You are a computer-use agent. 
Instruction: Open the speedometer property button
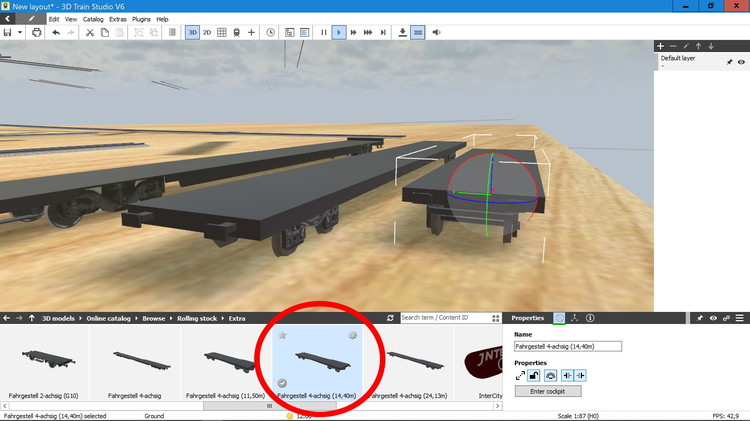coord(551,376)
